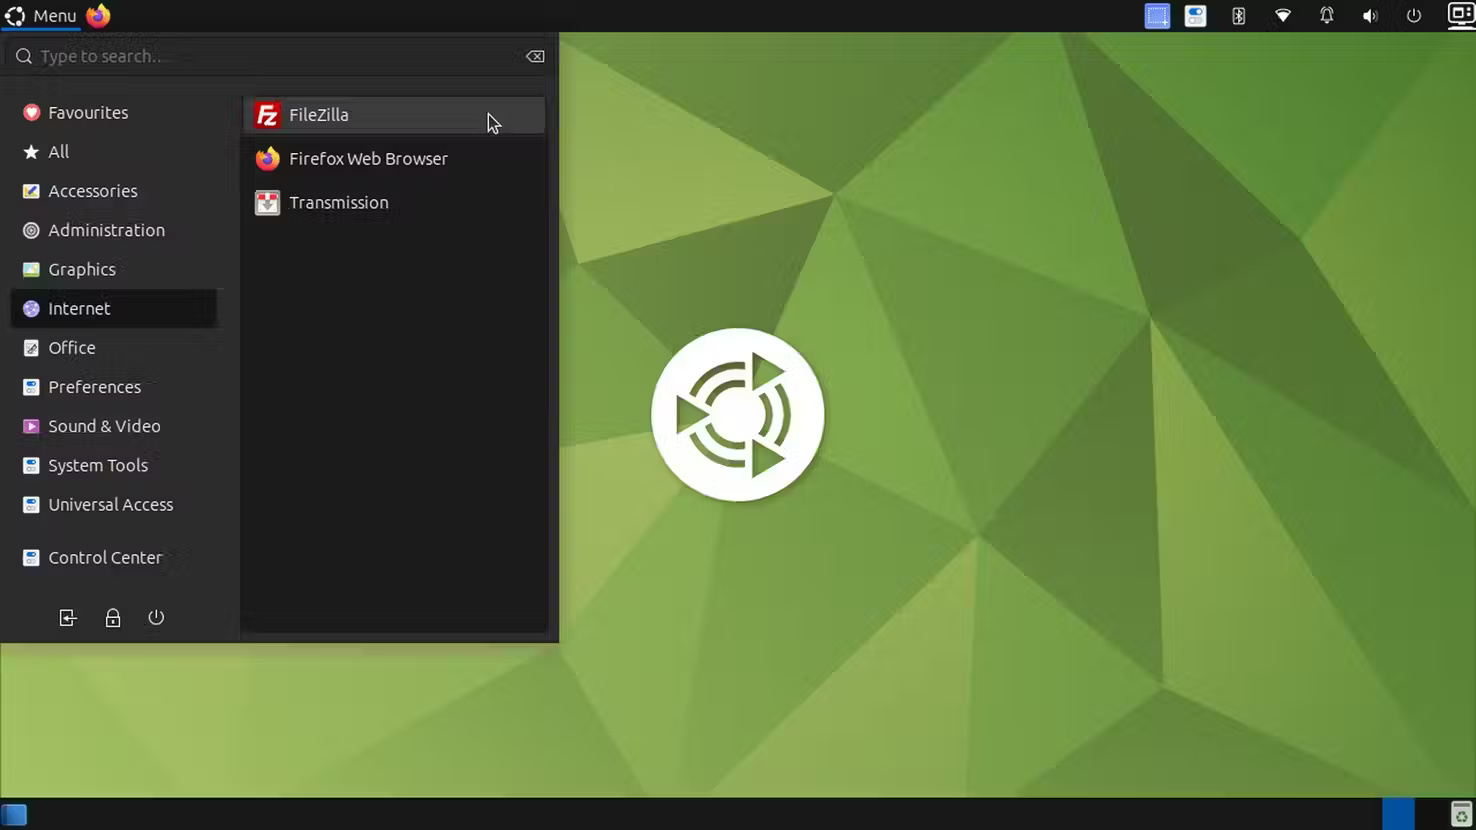Open the Control Center

click(x=105, y=557)
